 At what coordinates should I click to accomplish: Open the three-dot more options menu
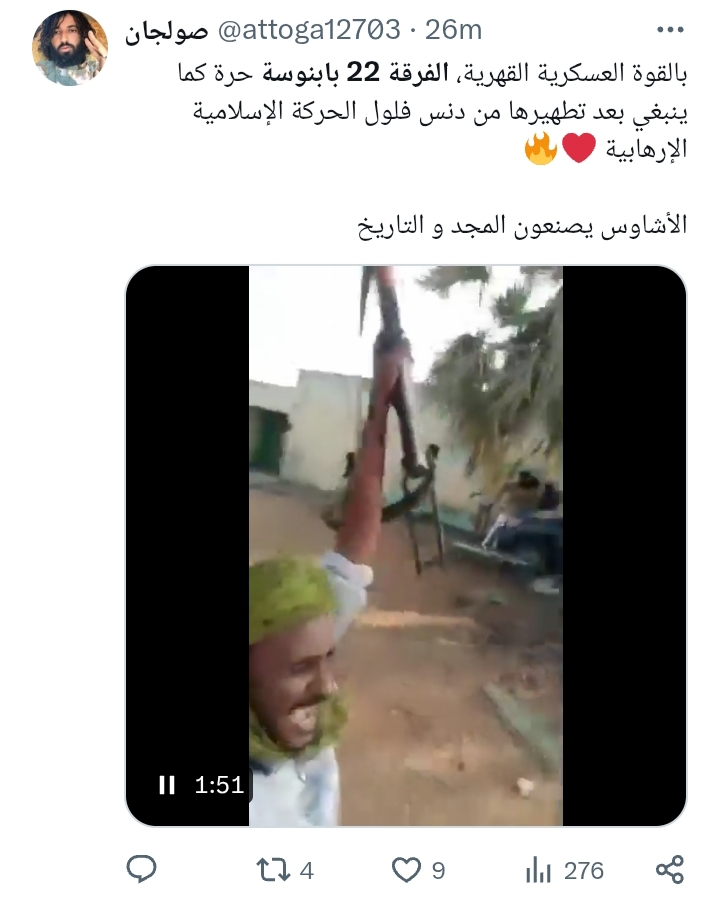point(670,30)
